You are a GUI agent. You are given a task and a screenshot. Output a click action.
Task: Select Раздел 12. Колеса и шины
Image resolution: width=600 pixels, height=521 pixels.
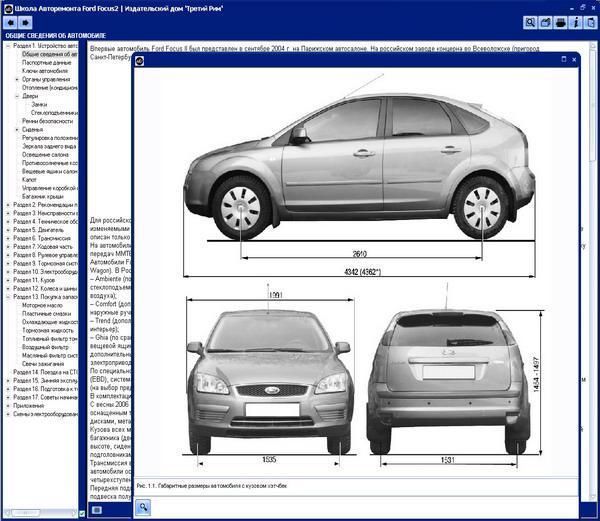[45, 288]
